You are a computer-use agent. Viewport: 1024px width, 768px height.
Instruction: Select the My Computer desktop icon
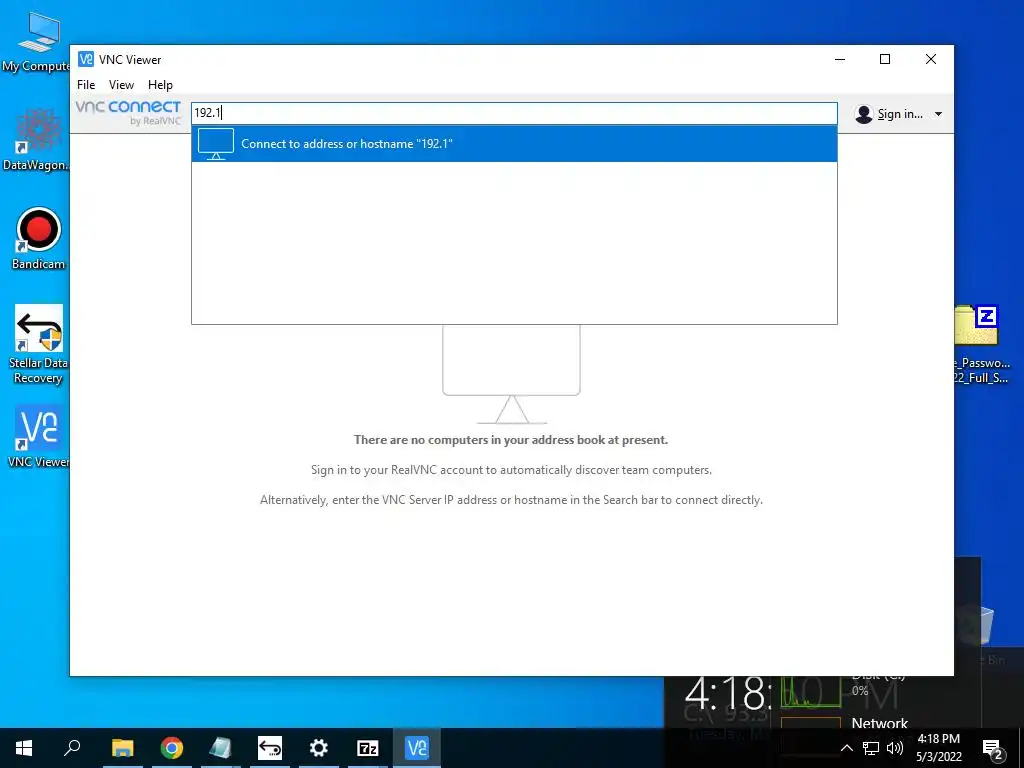pos(37,41)
